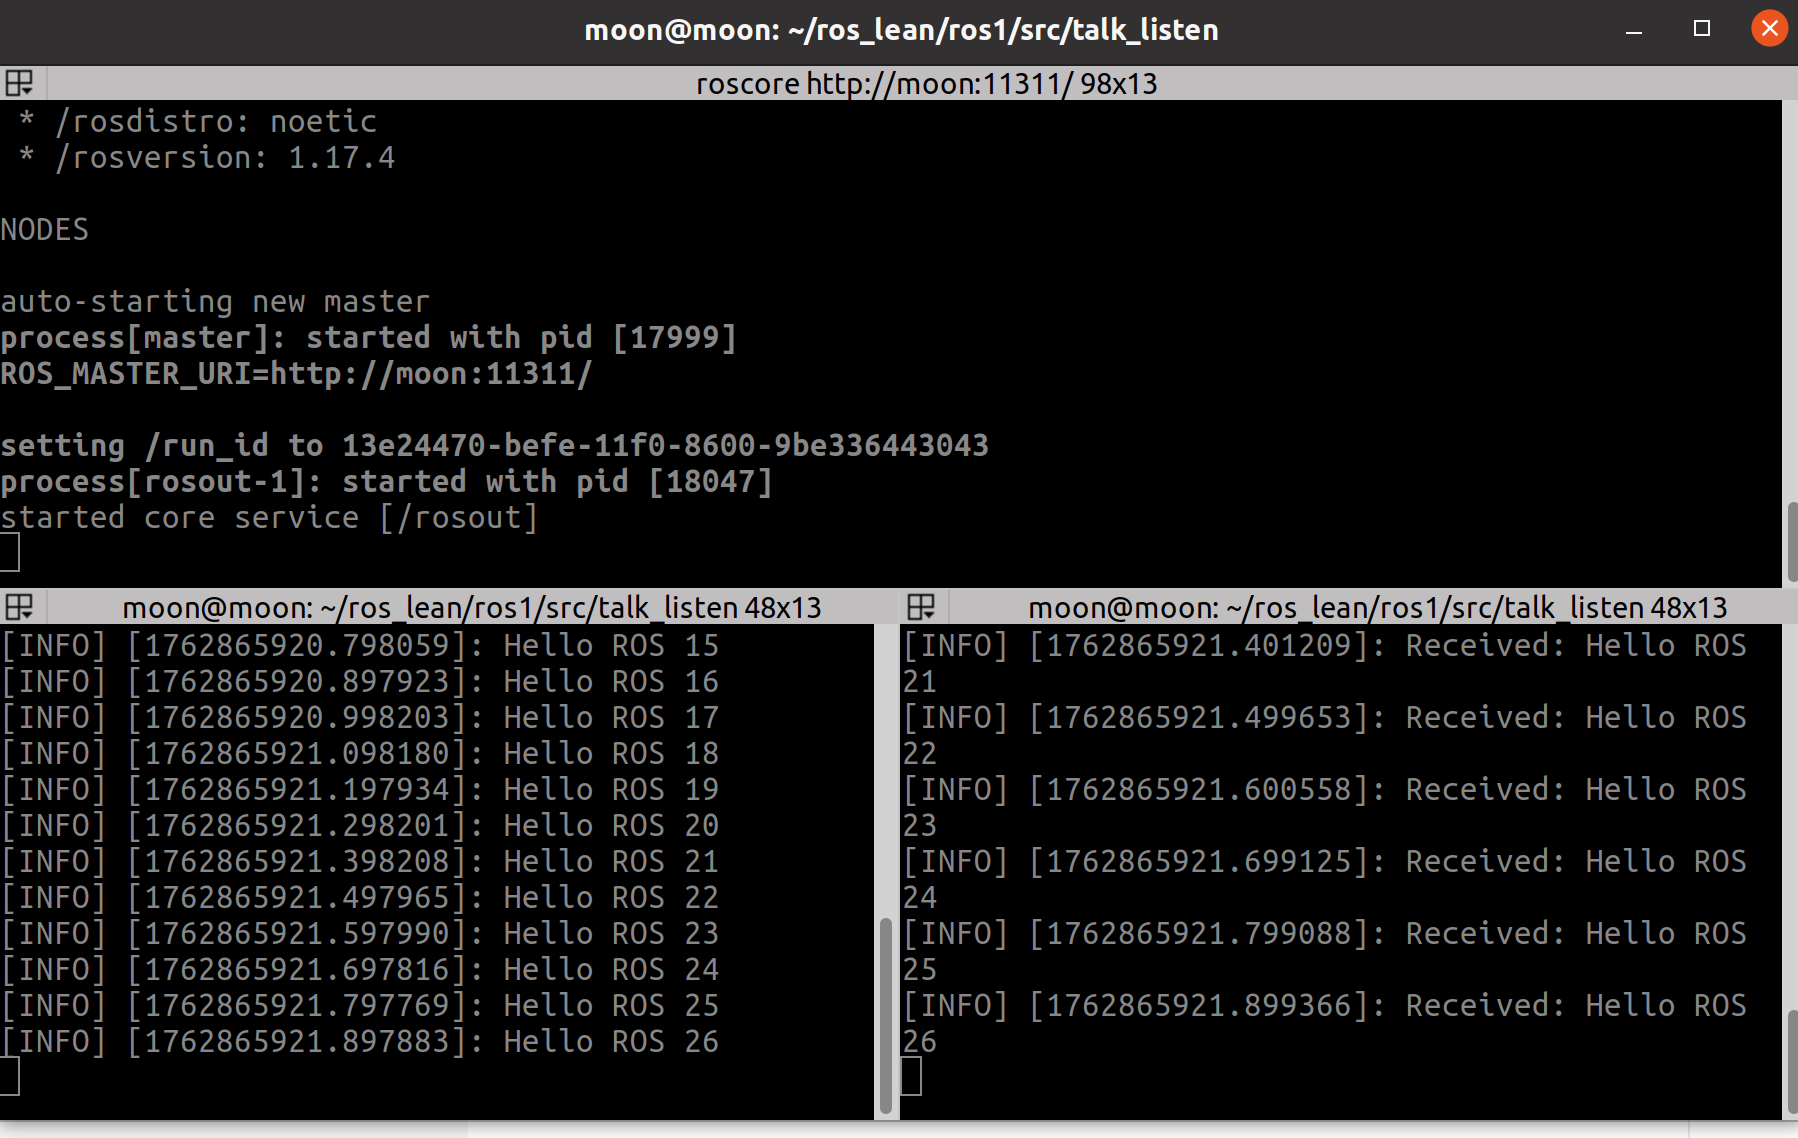Viewport: 1798px width, 1138px height.
Task: Click the '/rosversion: 1.17.4' line
Action: coord(207,157)
